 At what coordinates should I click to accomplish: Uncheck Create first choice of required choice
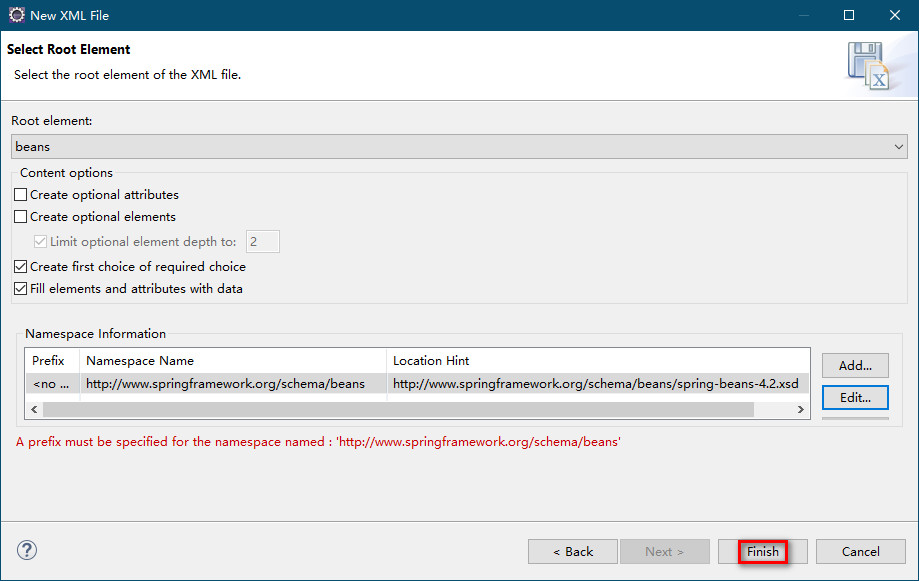coord(19,267)
